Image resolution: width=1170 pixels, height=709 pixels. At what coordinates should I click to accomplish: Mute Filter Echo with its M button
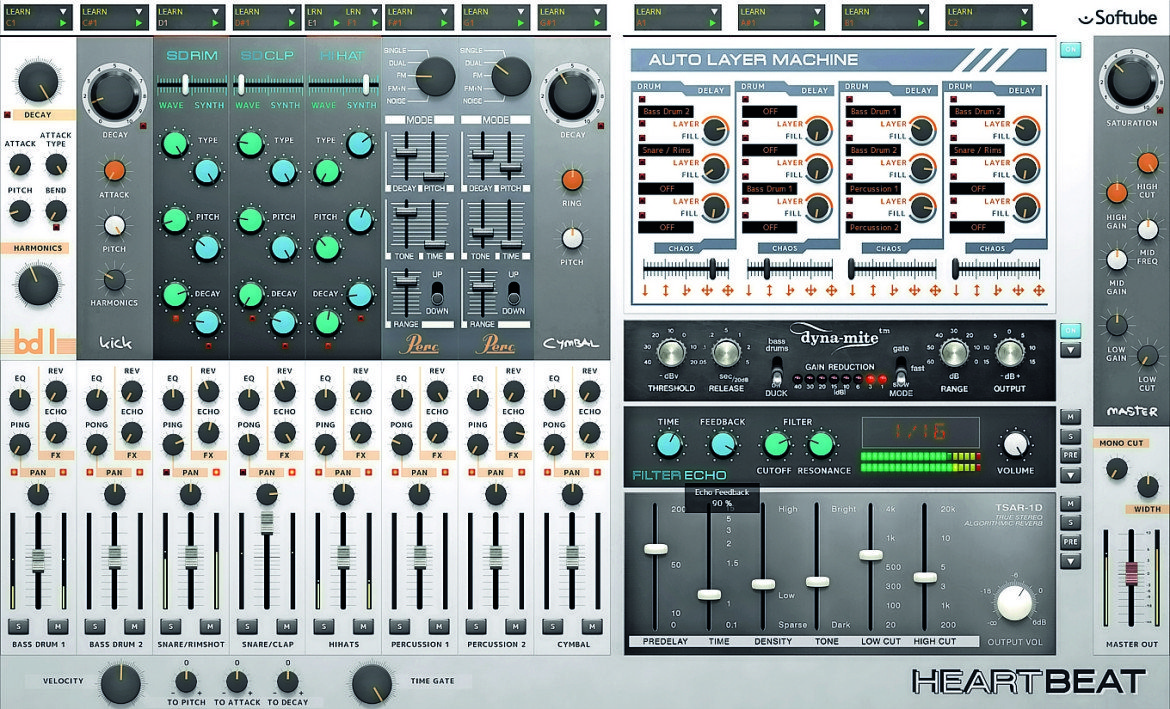coord(1071,417)
